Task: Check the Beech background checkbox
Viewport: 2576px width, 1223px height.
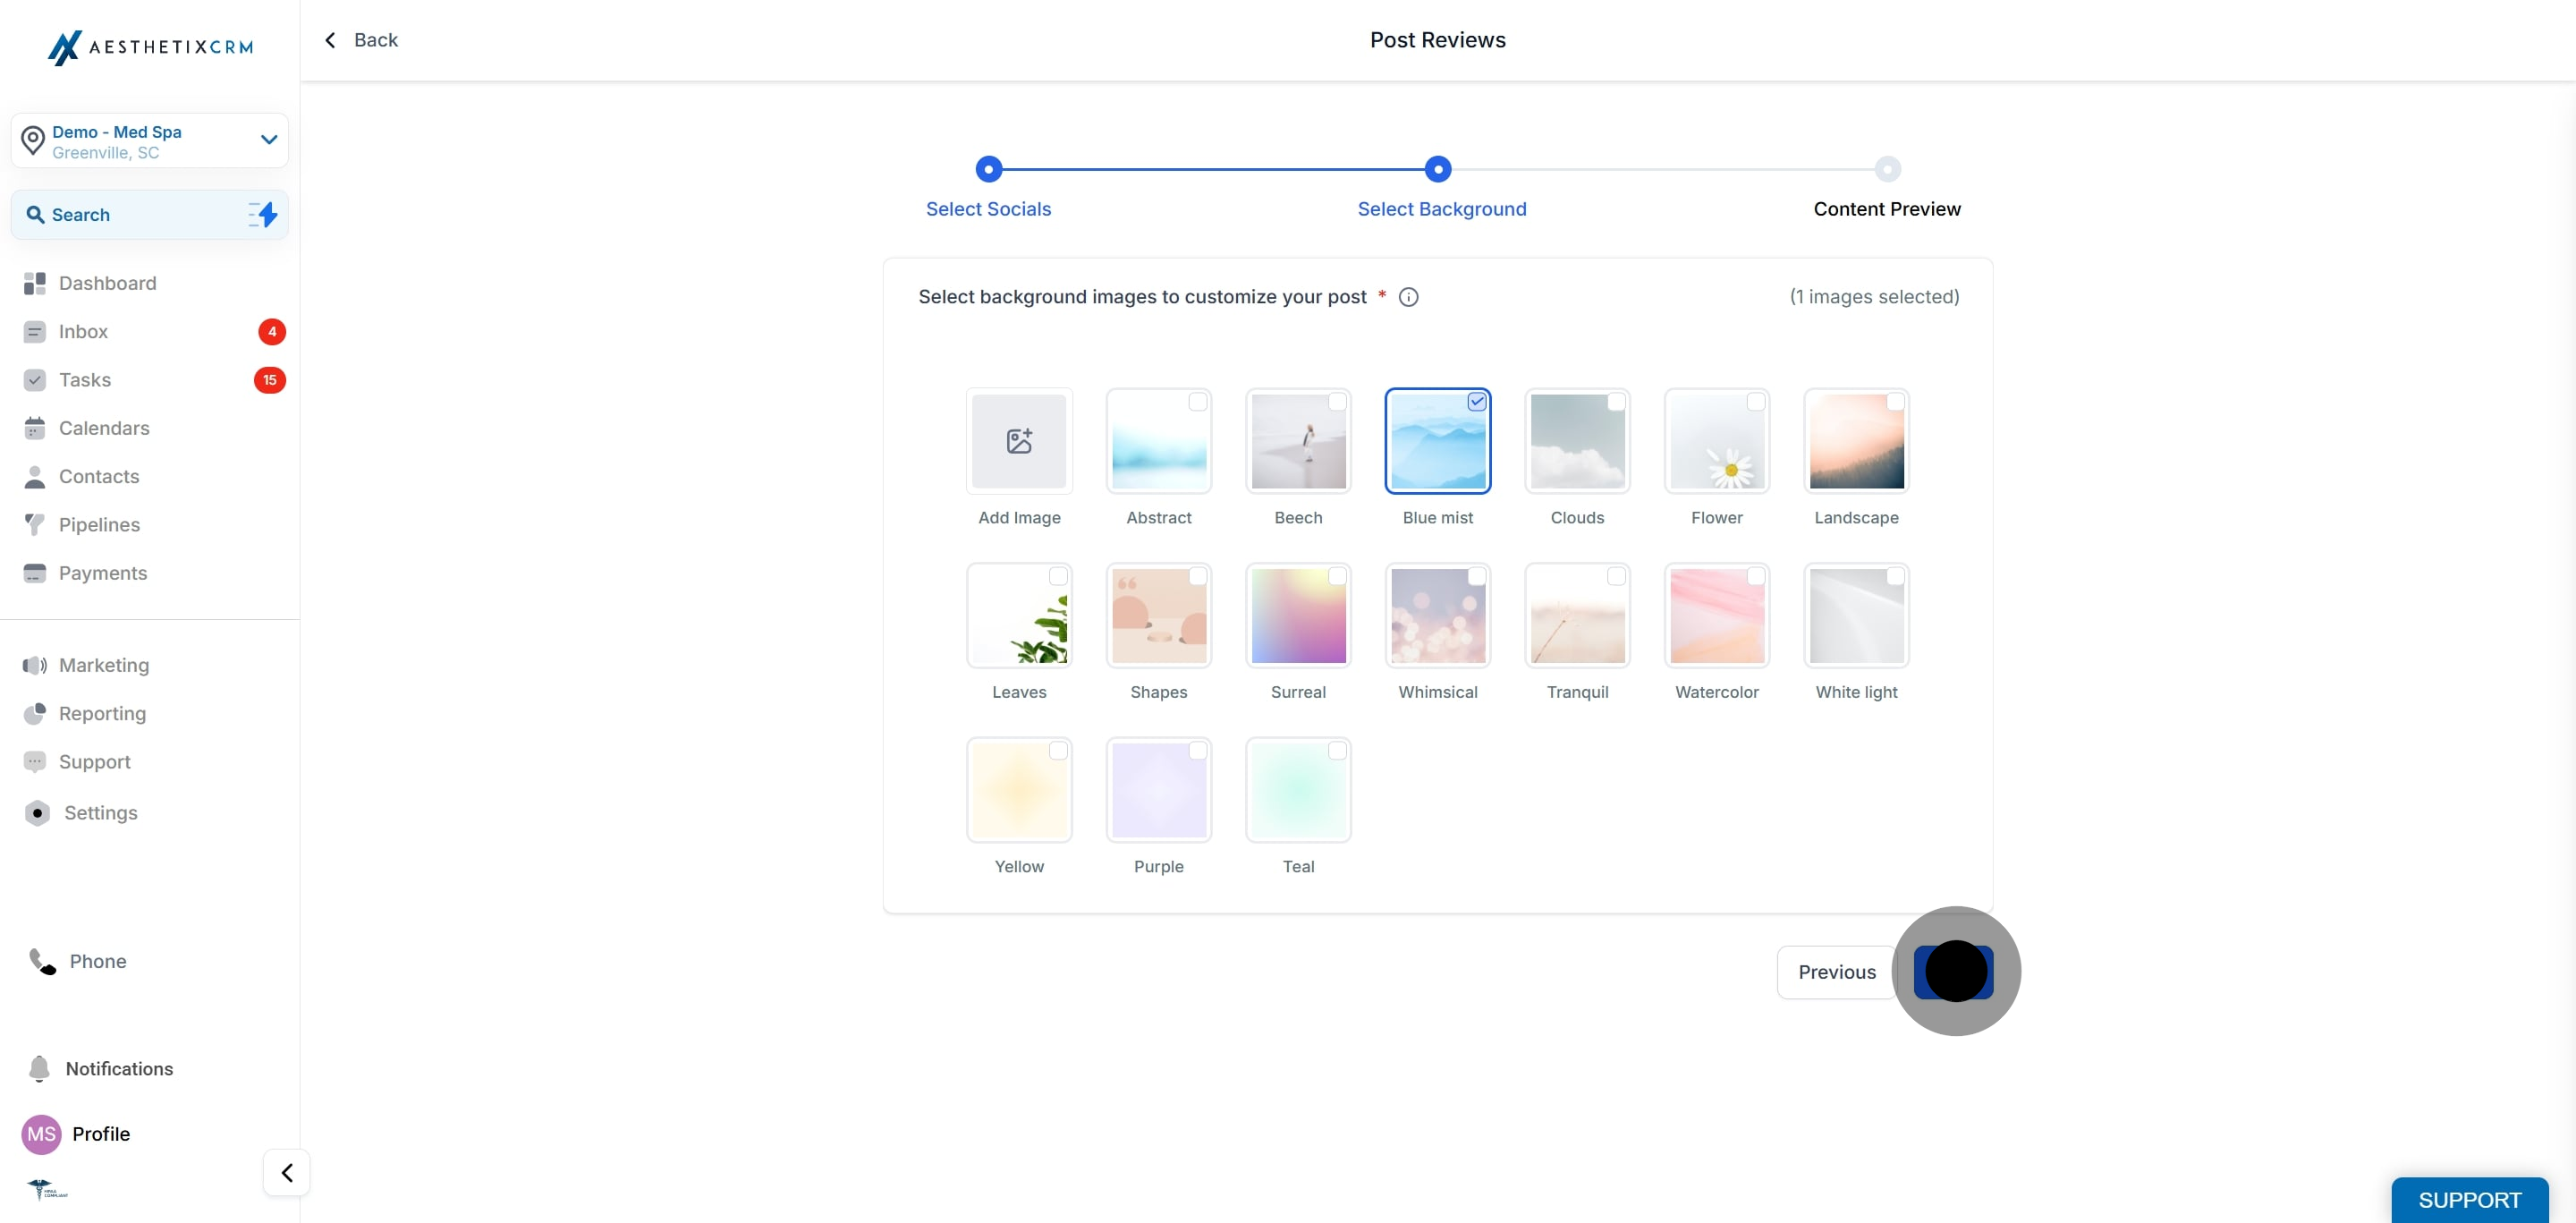Action: point(1337,402)
